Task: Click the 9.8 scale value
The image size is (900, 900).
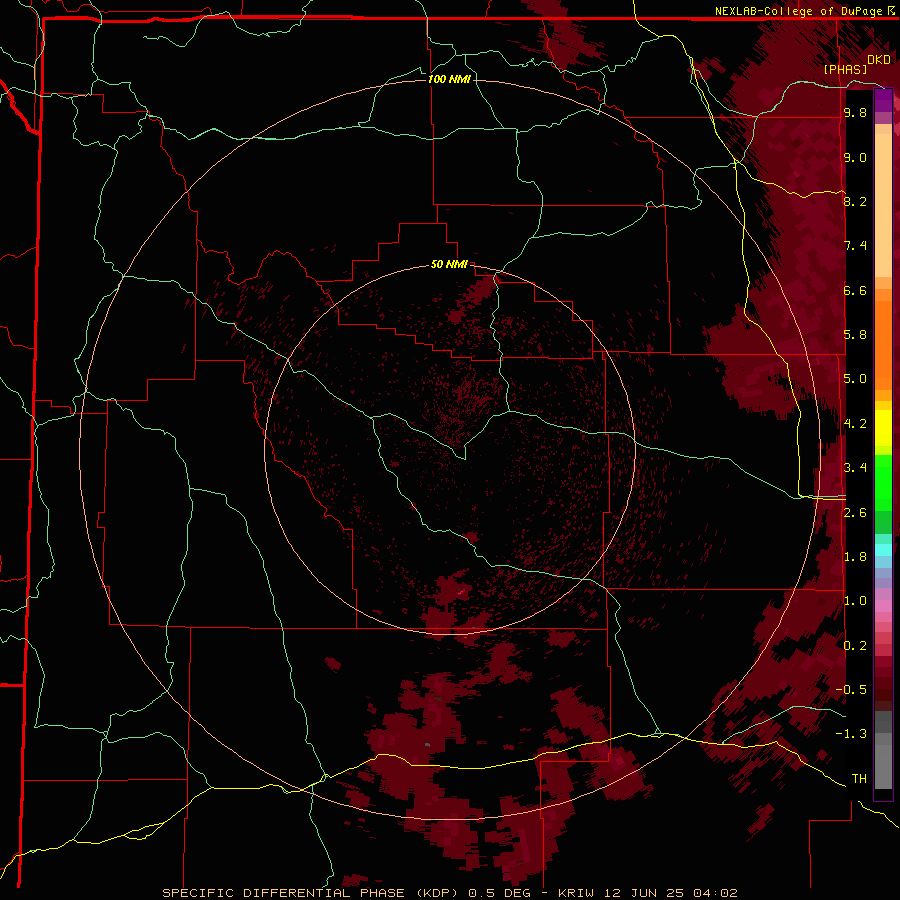Action: (855, 112)
